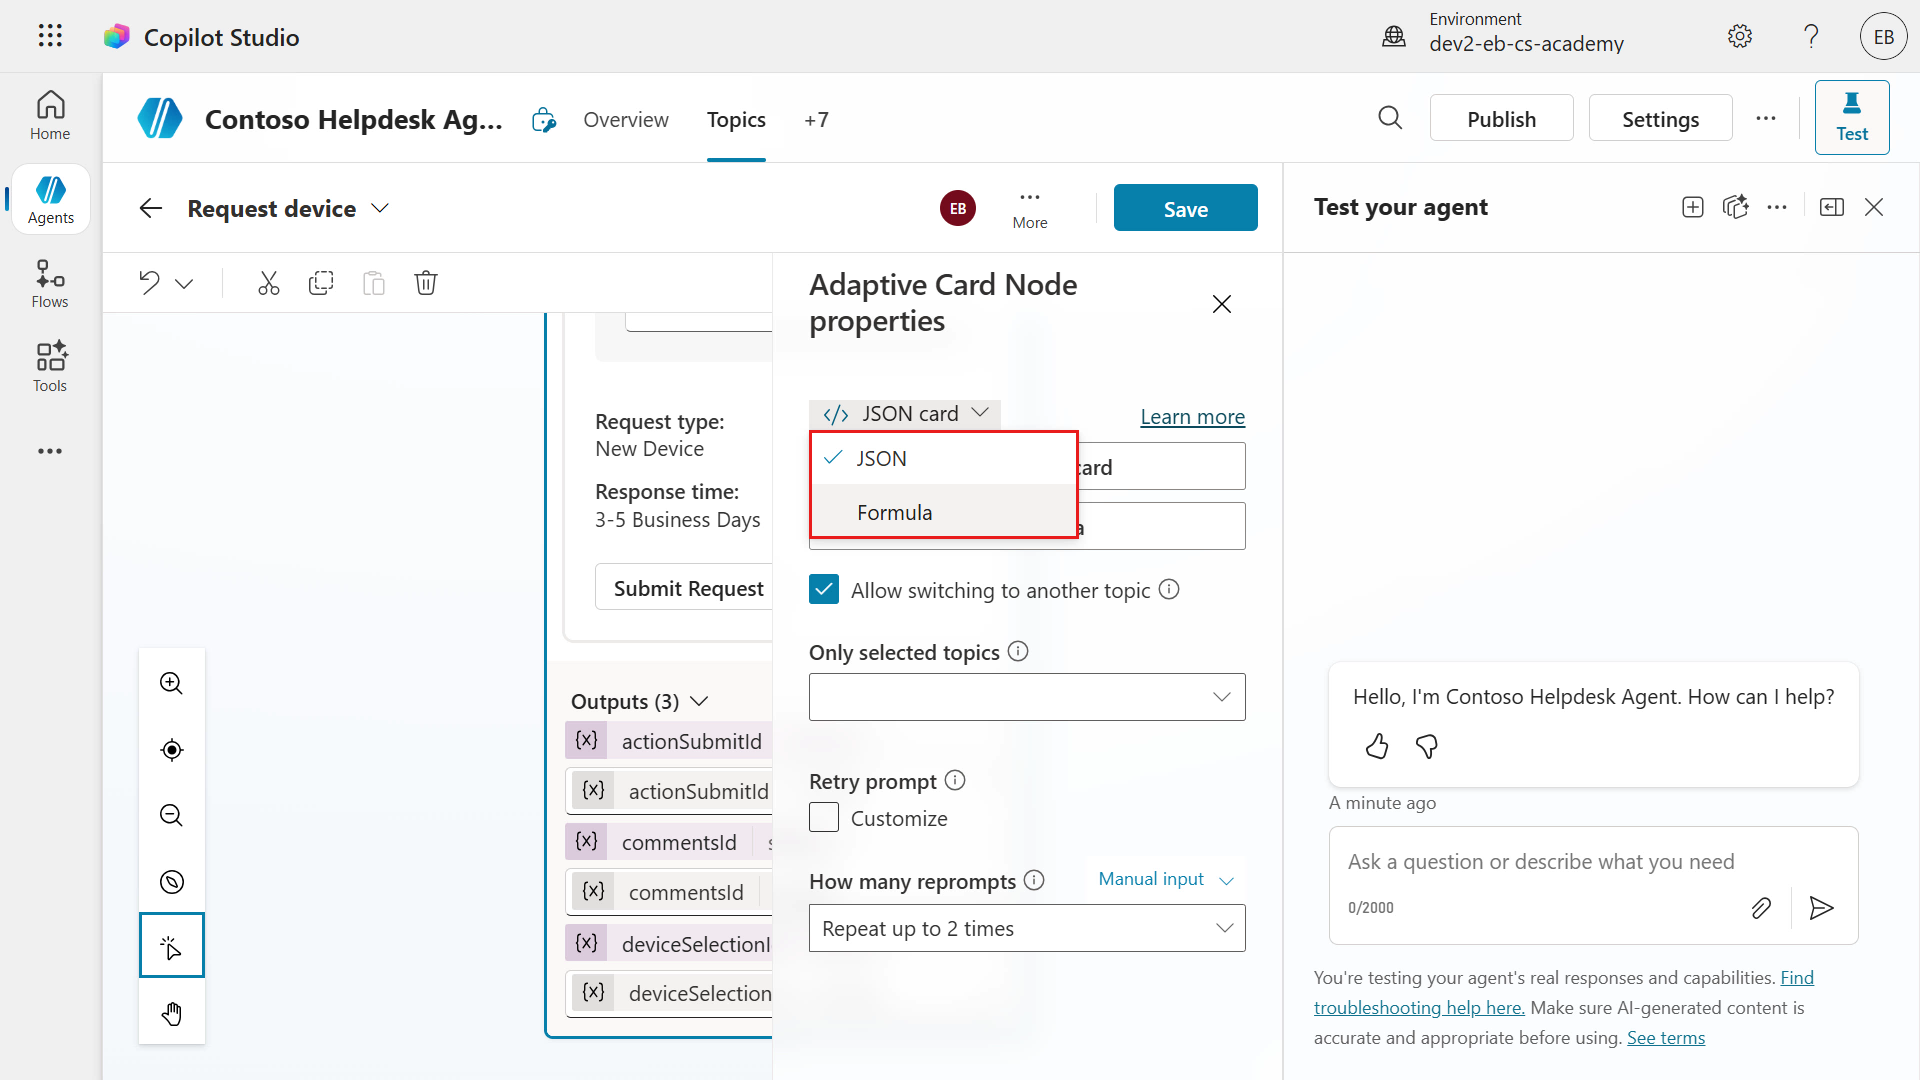This screenshot has width=1920, height=1080.
Task: Click the Save button
Action: click(x=1185, y=209)
